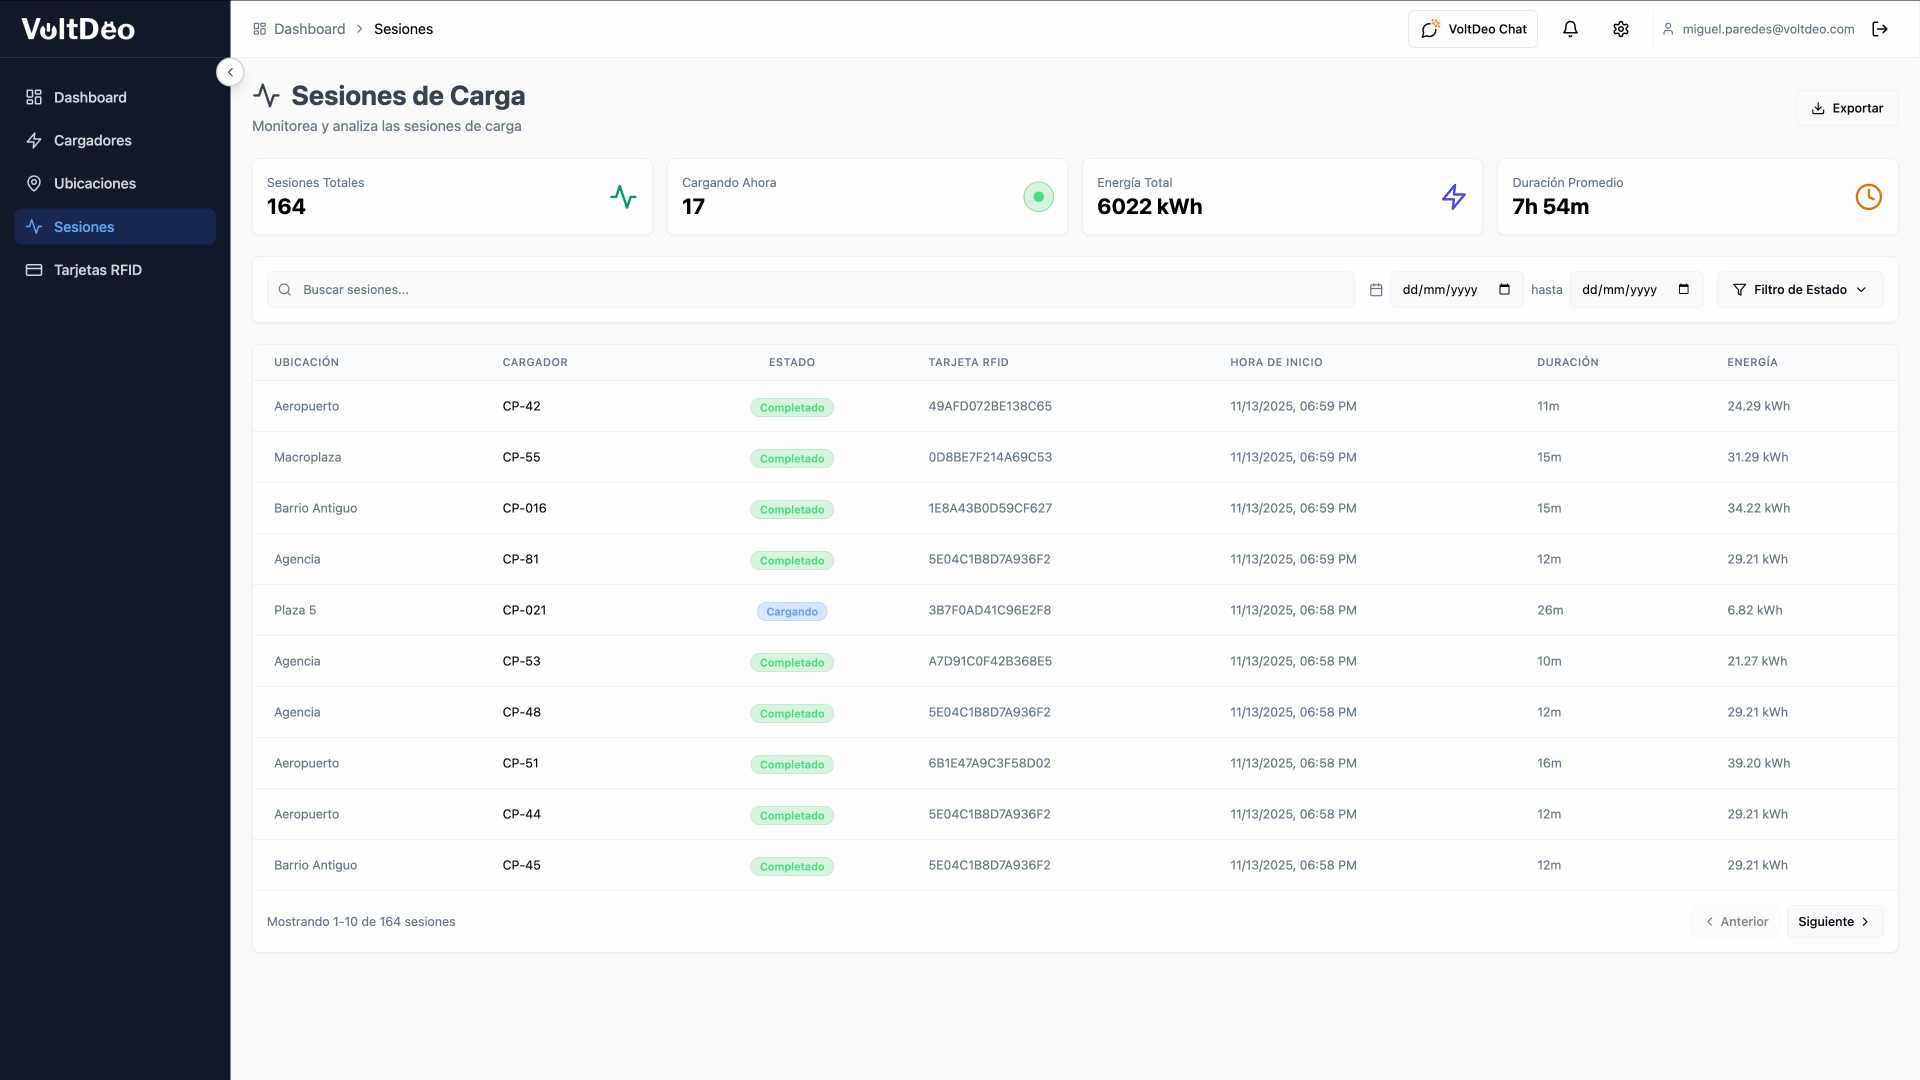Open miguel.paredes@voltdeo.com account
This screenshot has height=1080, width=1920.
coord(1768,29)
